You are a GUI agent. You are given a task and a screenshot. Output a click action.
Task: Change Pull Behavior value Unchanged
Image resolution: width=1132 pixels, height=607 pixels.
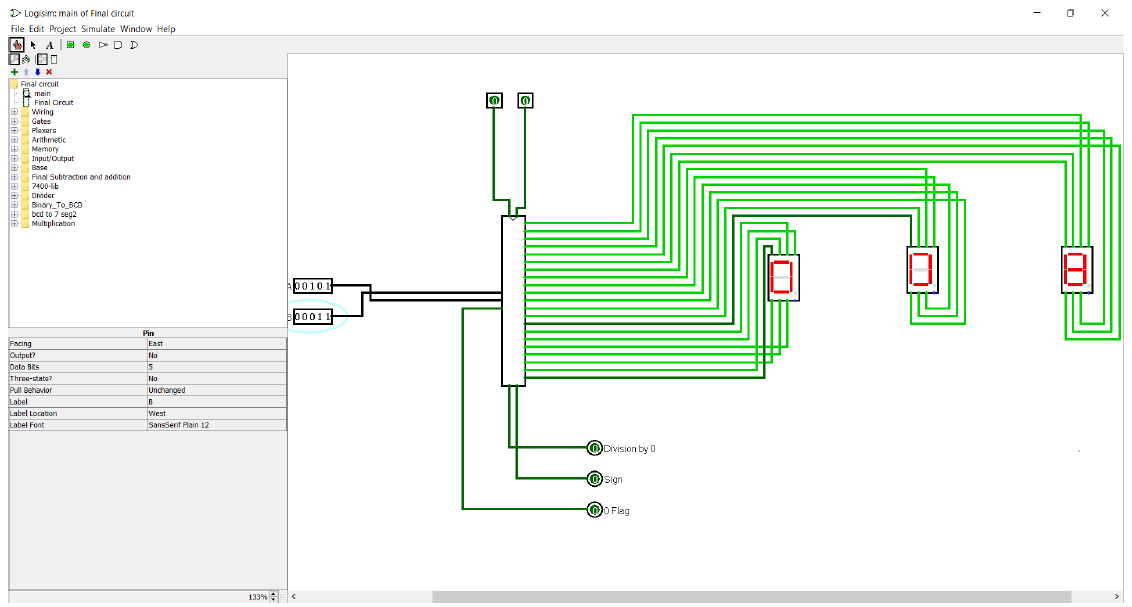pos(217,390)
